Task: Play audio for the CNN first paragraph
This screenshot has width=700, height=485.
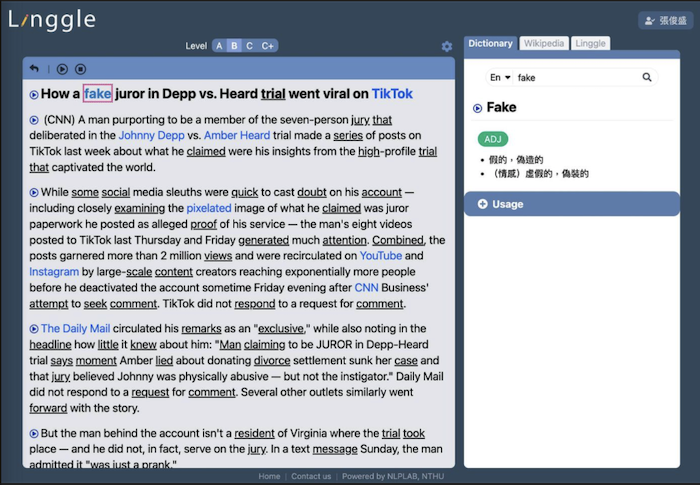Action: click(34, 121)
